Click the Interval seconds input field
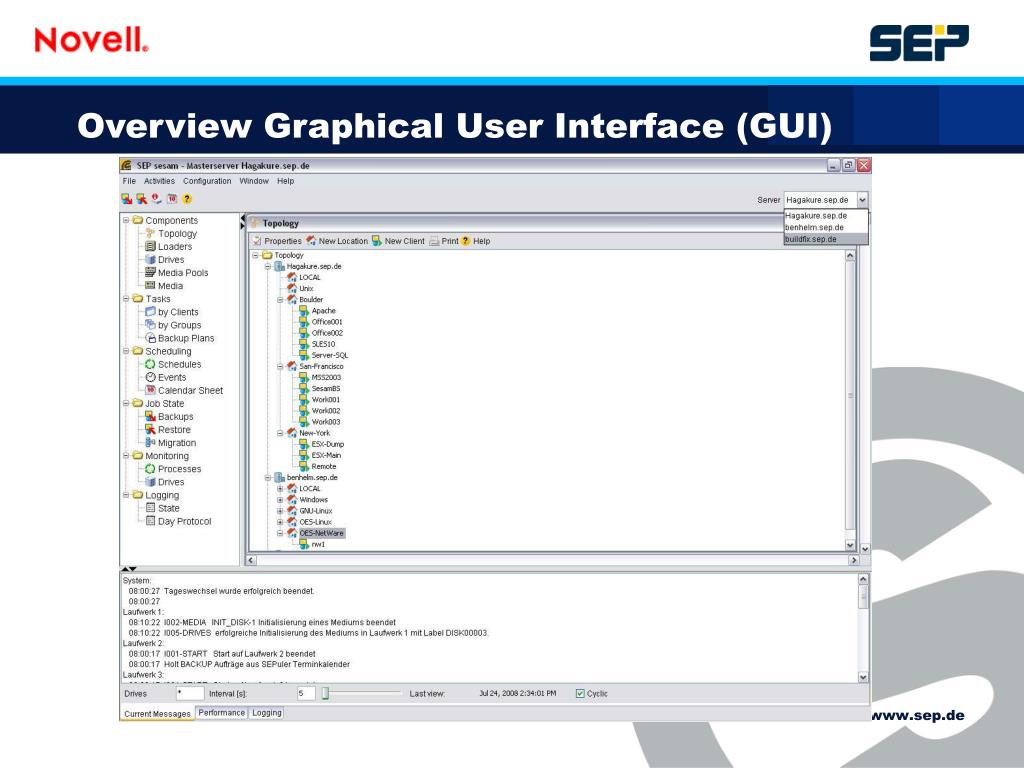 pos(306,694)
